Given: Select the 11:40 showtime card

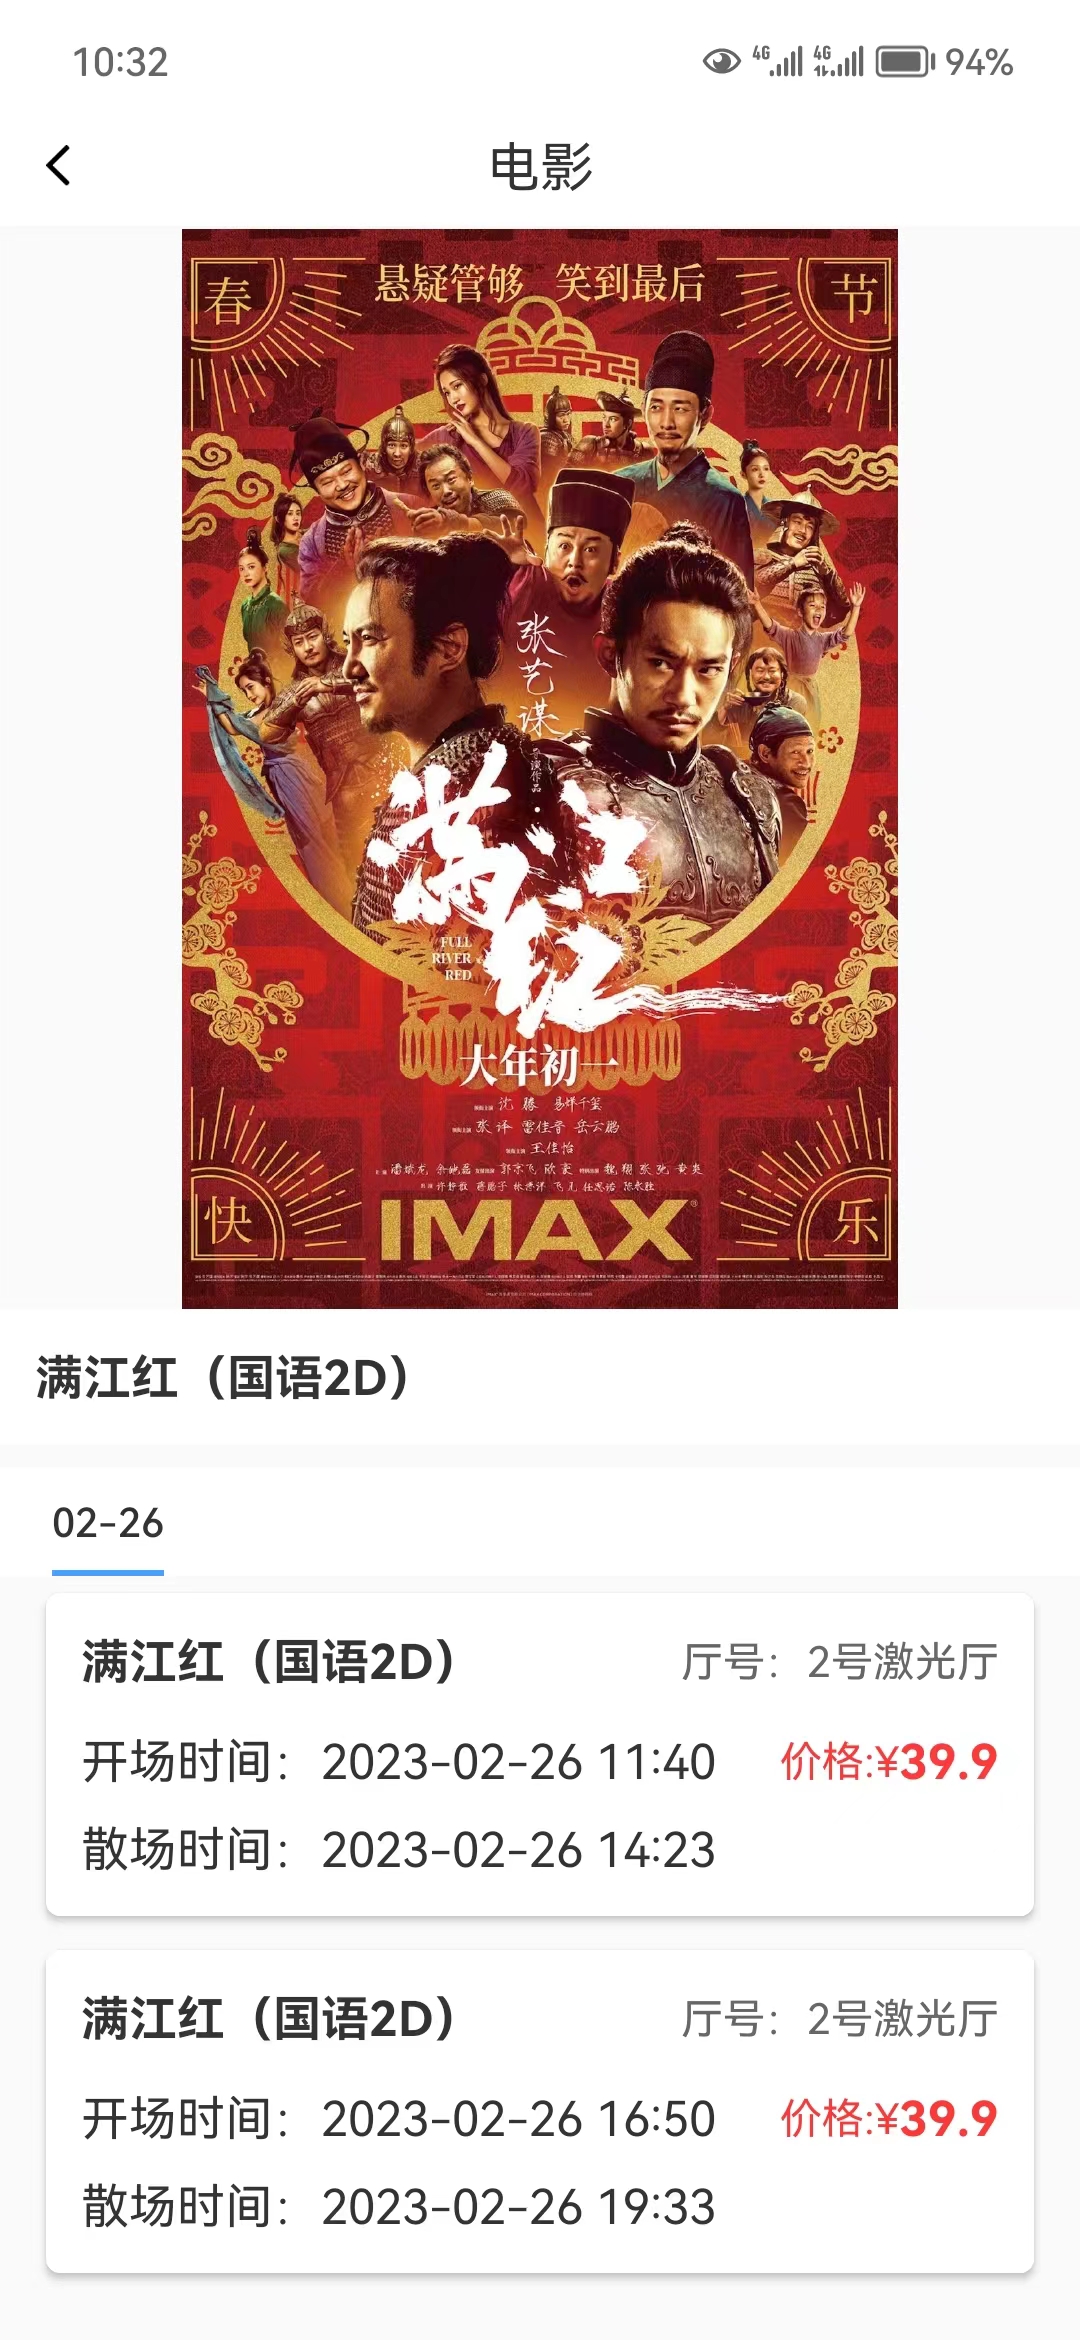Looking at the screenshot, I should 540,1754.
